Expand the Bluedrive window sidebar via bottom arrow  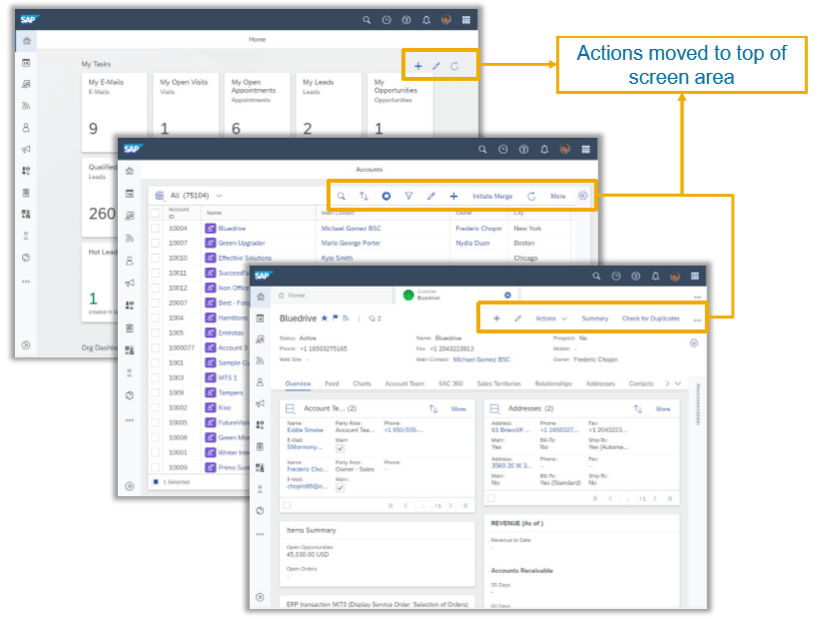260,597
